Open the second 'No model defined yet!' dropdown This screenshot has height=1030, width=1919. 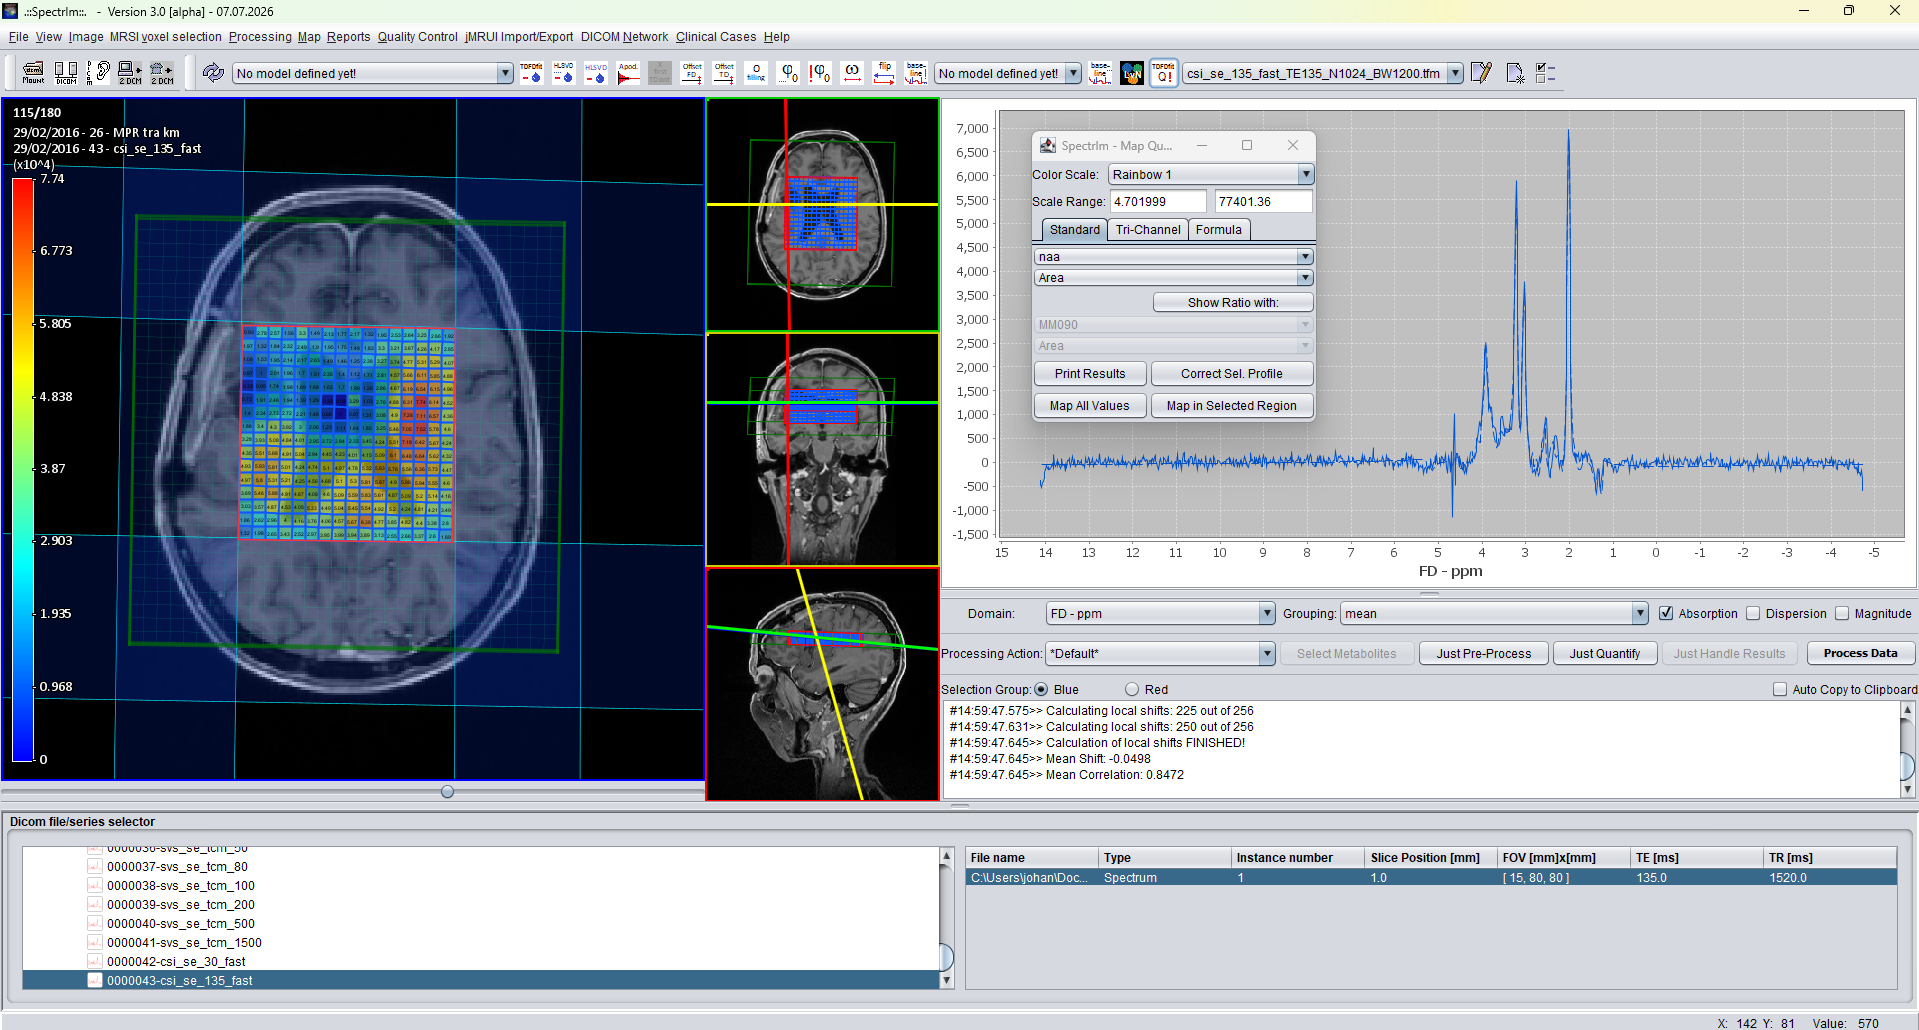click(1008, 73)
